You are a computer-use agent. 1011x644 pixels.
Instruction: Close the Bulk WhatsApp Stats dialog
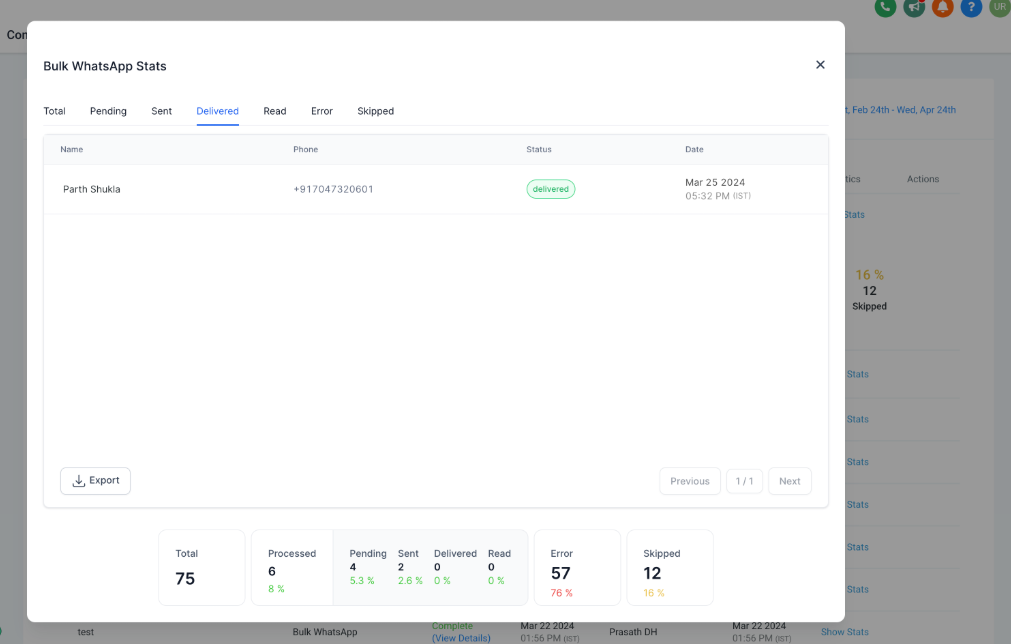pyautogui.click(x=820, y=64)
